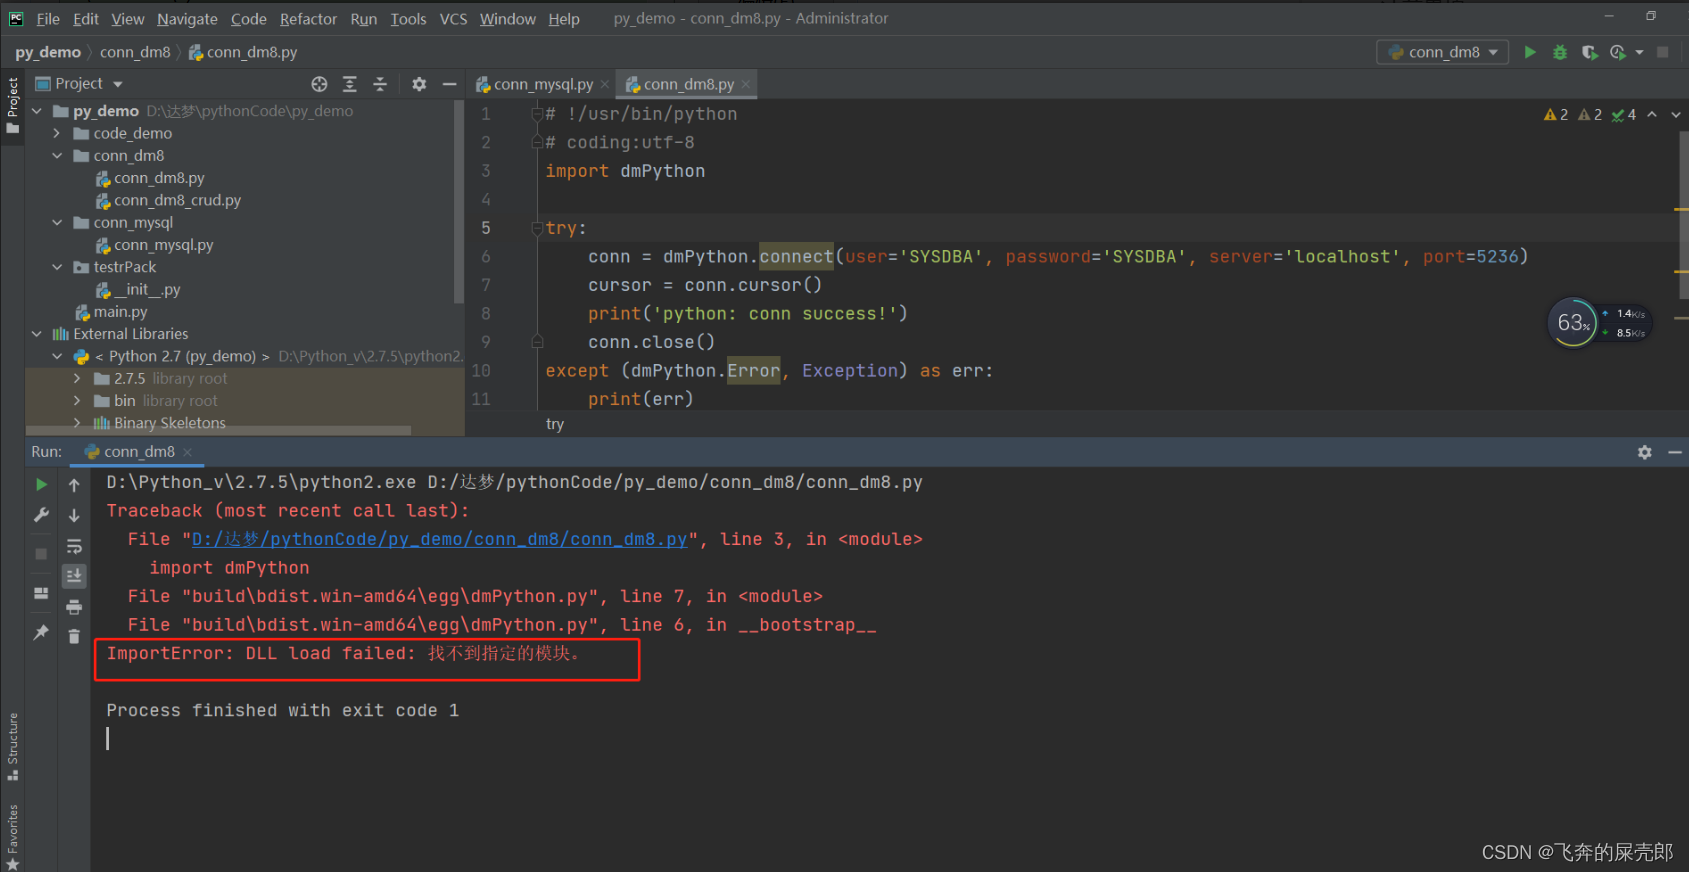Close the conn_dm8.py editor tab
This screenshot has width=1689, height=872.
pyautogui.click(x=746, y=84)
